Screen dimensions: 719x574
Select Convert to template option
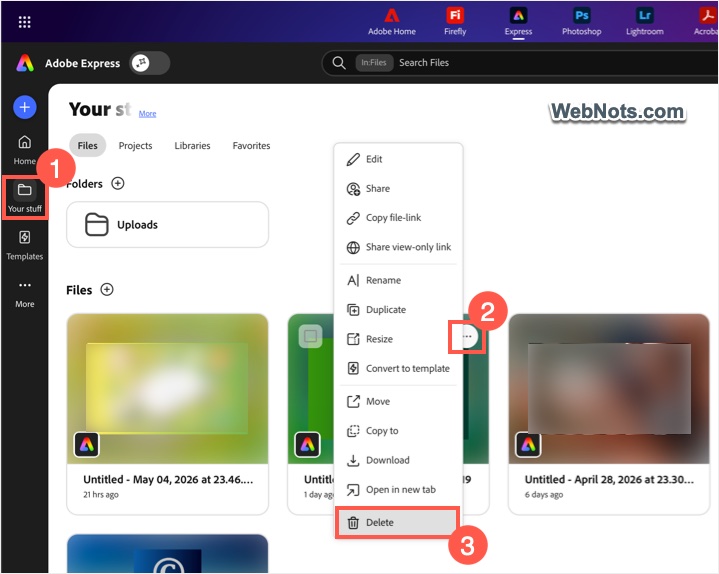(398, 368)
